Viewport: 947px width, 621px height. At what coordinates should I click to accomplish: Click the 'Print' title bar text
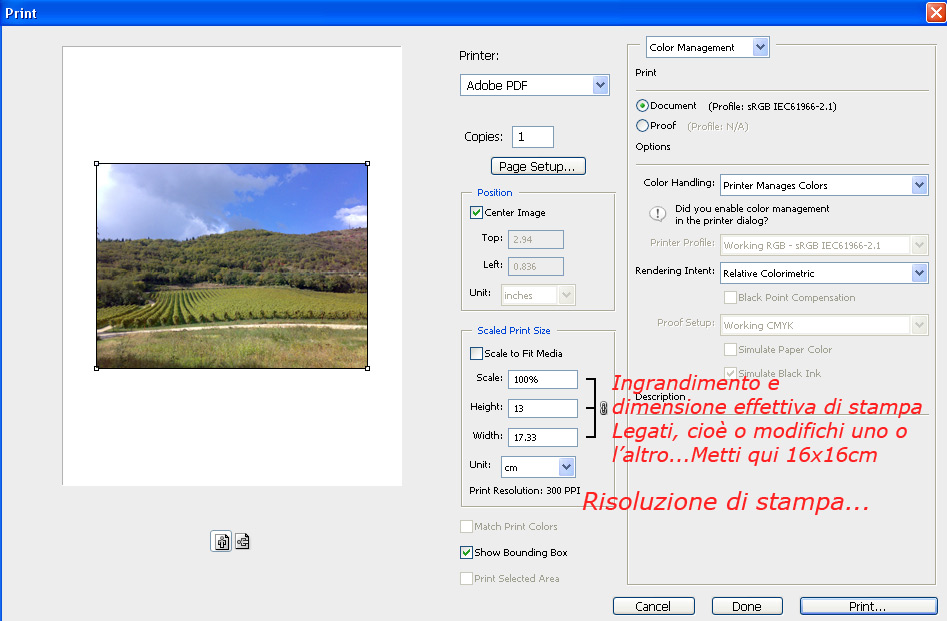pos(21,13)
